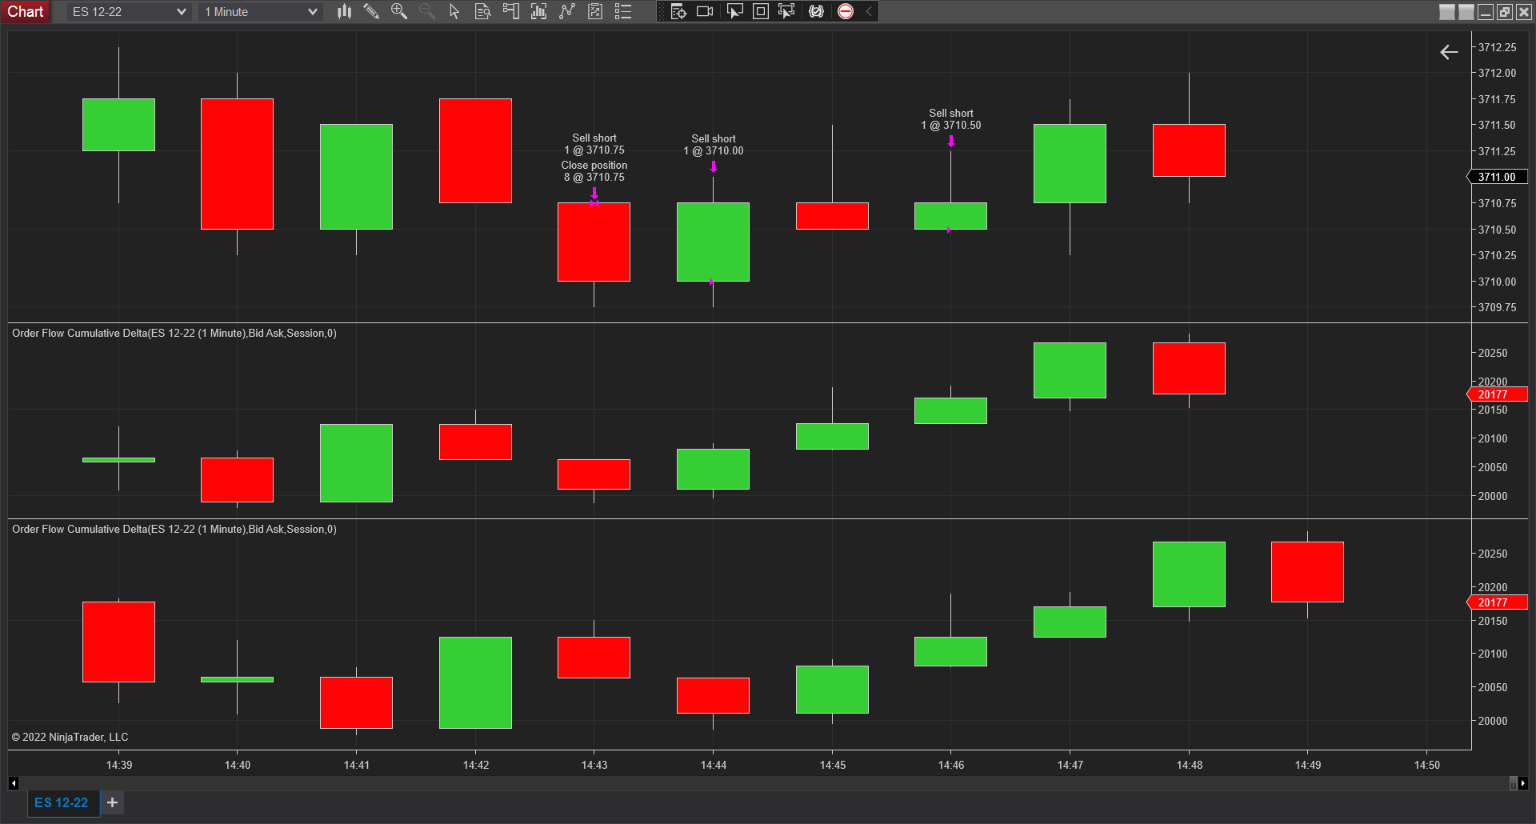The height and width of the screenshot is (824, 1536).
Task: Click the 'Sell short 1 @ 3710.50' label
Action: (x=951, y=119)
